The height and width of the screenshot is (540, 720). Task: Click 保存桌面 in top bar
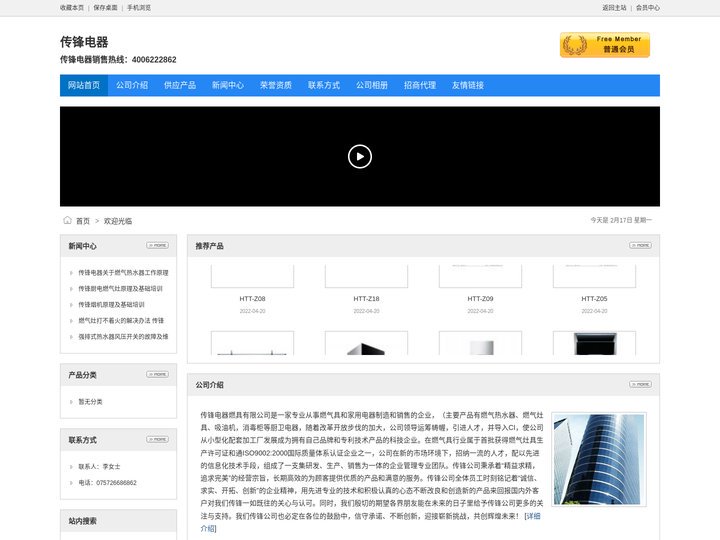click(106, 8)
